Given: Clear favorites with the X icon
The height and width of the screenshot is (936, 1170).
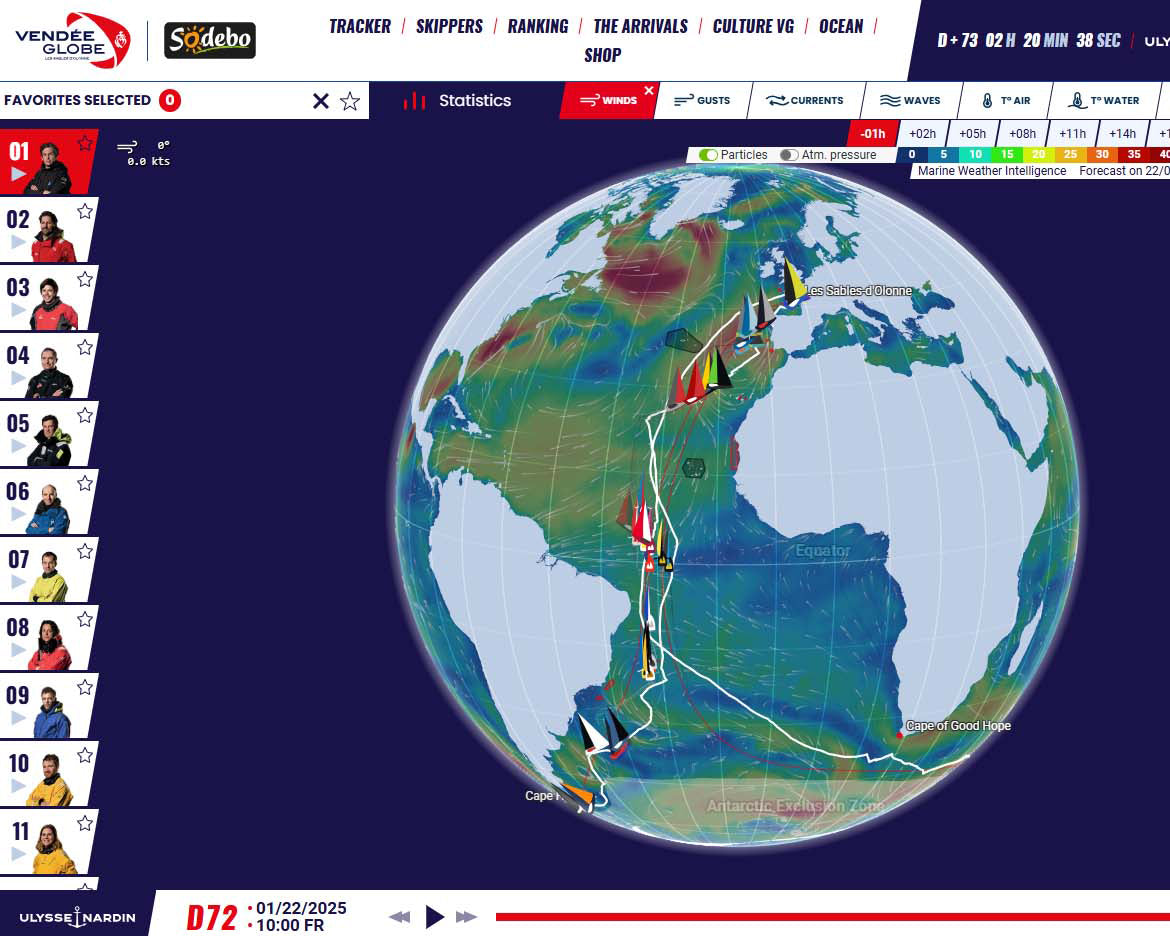Looking at the screenshot, I should coord(321,101).
